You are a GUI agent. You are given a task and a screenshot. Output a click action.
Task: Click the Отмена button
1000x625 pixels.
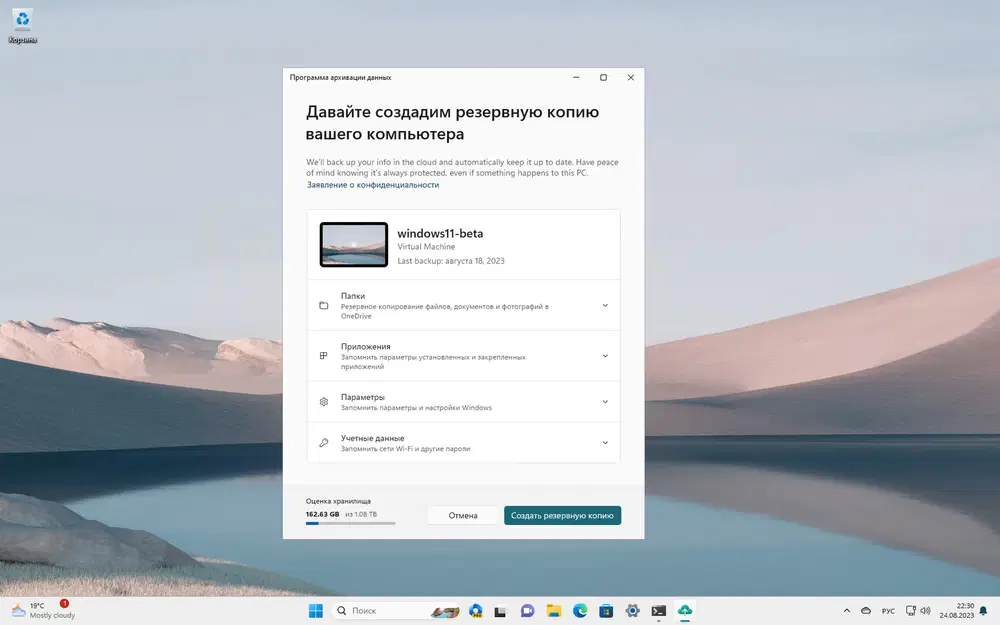(x=462, y=515)
